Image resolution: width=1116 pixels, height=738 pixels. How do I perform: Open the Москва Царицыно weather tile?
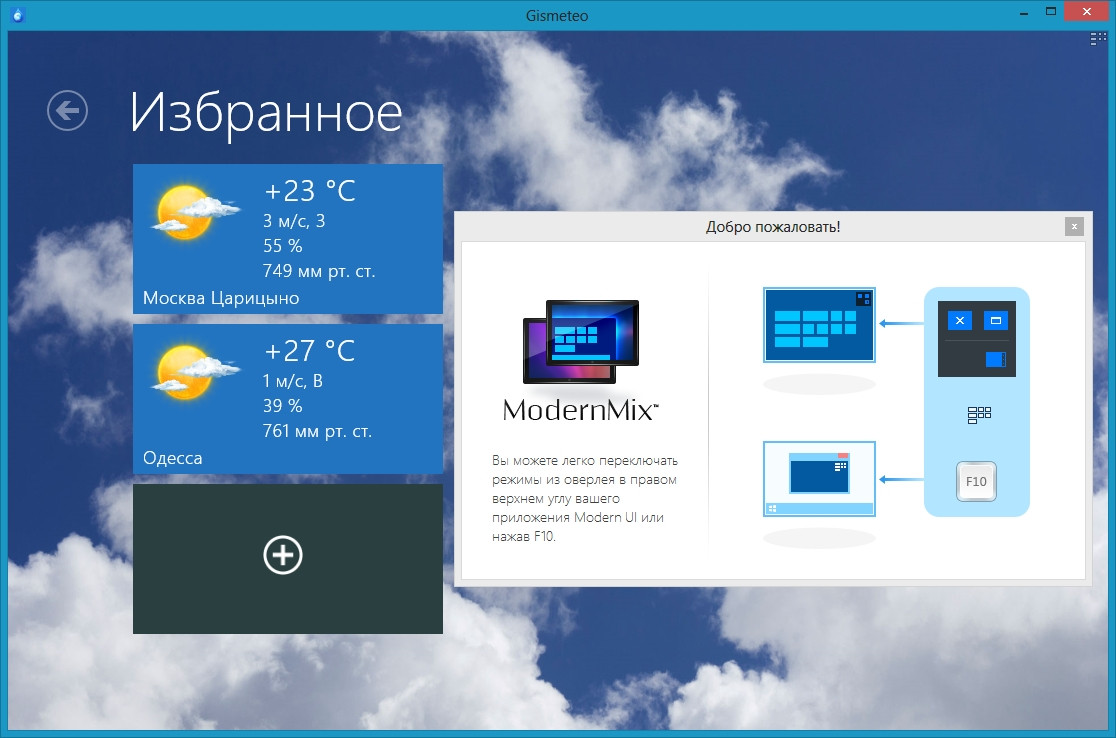click(288, 239)
